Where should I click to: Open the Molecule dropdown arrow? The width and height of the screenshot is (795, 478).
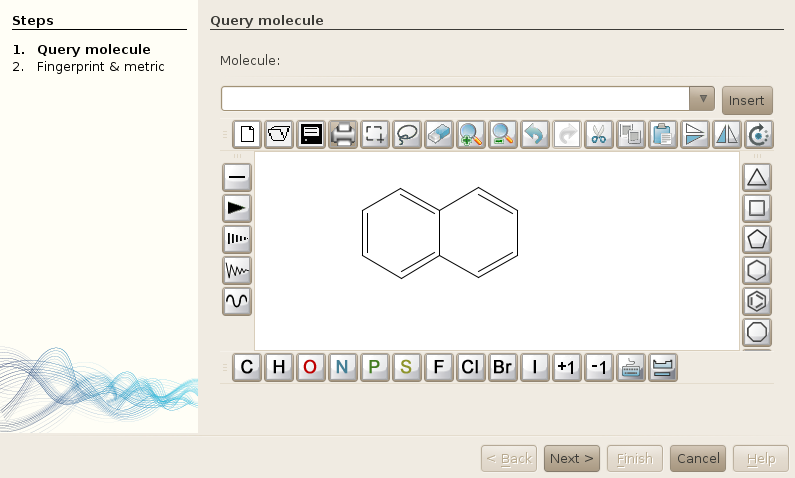click(702, 99)
